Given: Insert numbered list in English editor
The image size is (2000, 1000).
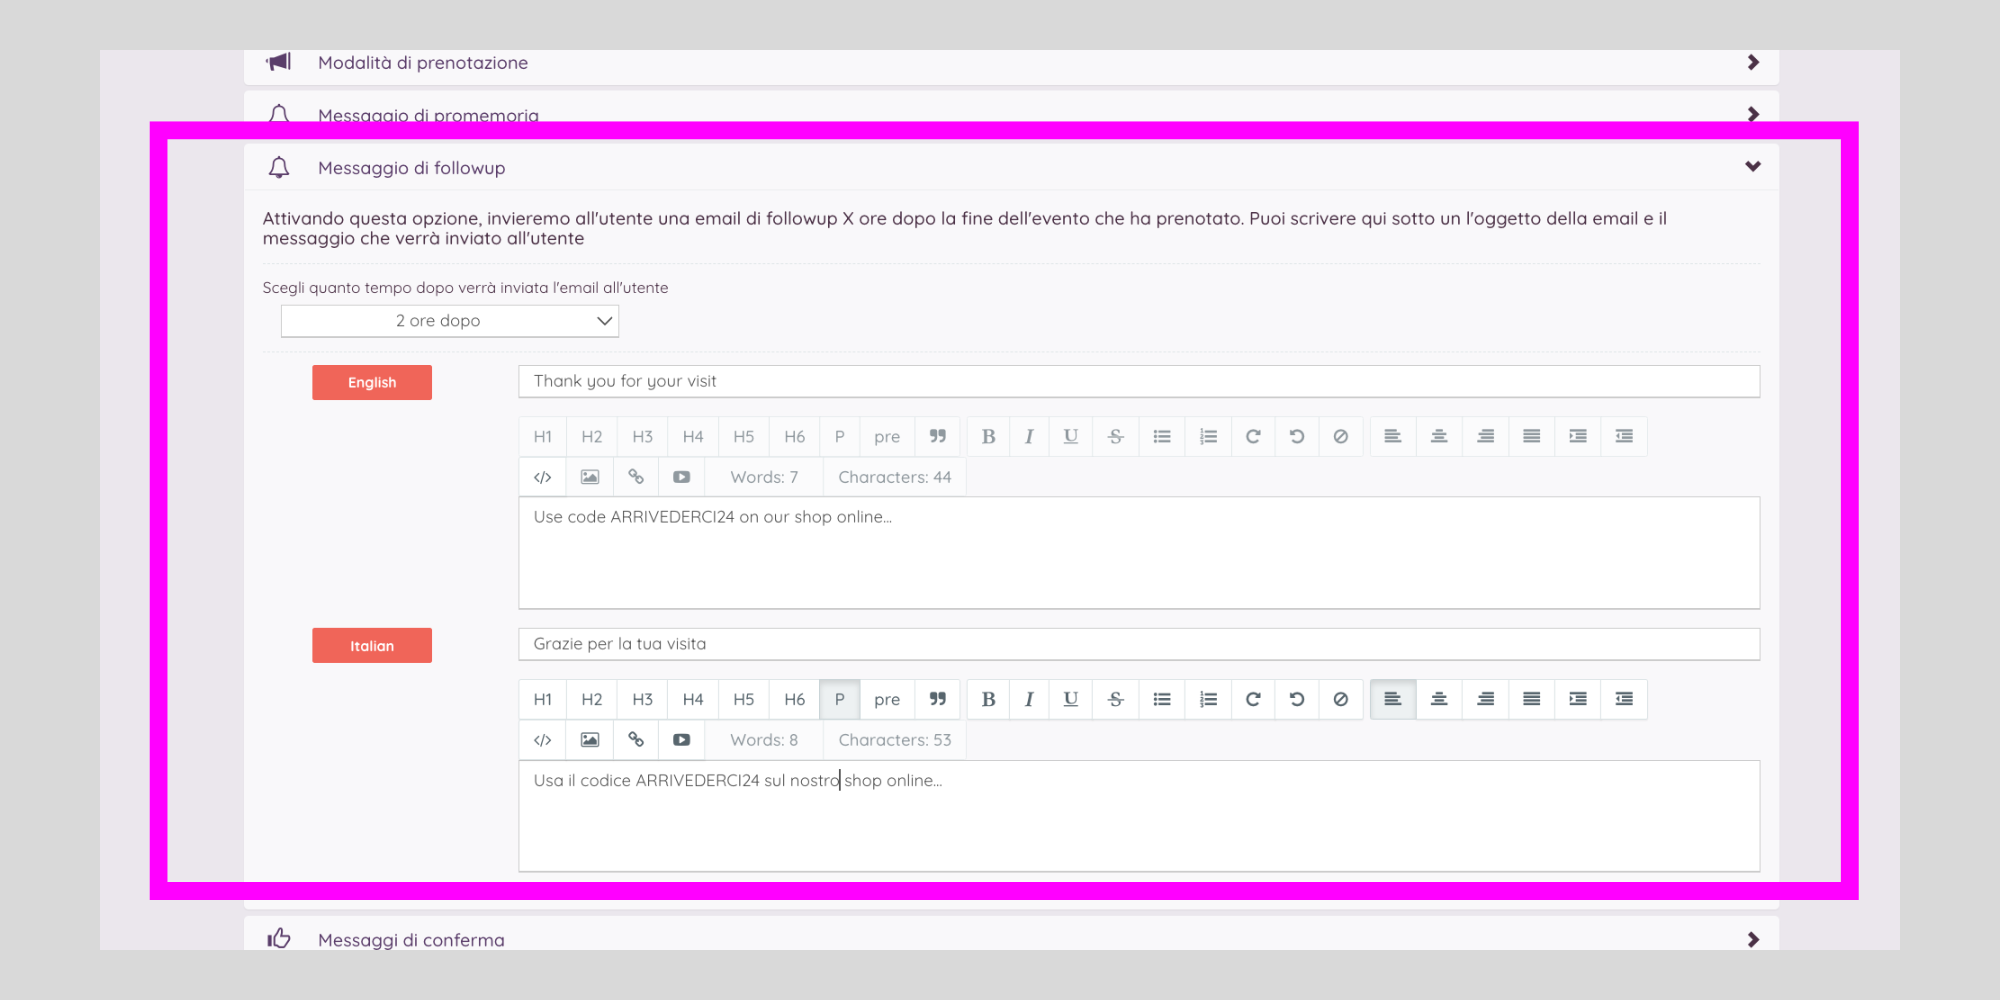Looking at the screenshot, I should click(x=1209, y=436).
